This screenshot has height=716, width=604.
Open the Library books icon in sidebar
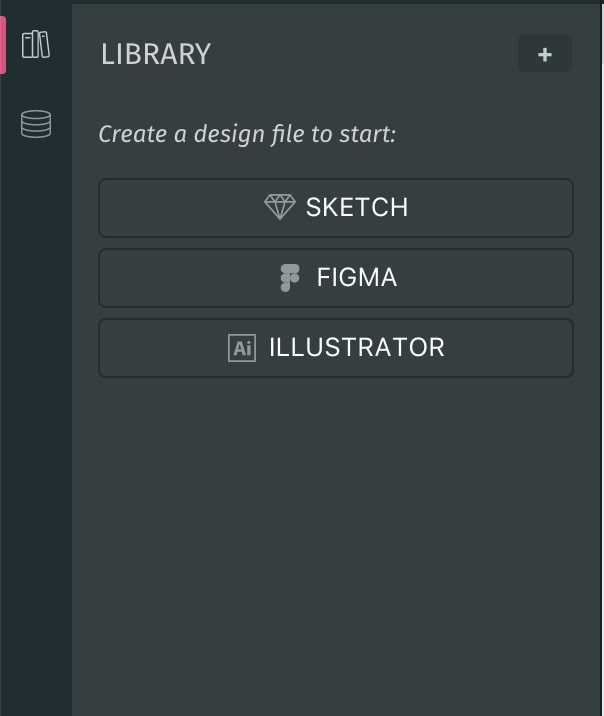click(x=36, y=45)
